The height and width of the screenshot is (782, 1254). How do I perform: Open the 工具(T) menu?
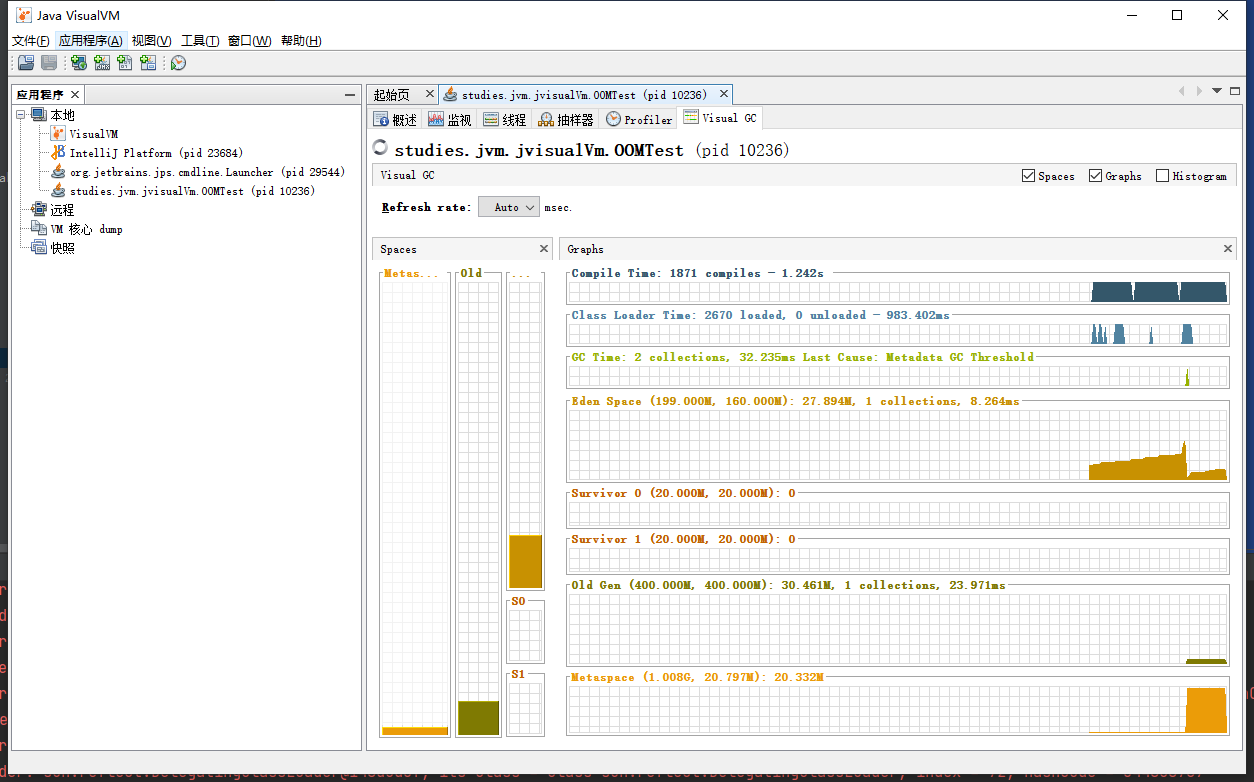pyautogui.click(x=200, y=41)
